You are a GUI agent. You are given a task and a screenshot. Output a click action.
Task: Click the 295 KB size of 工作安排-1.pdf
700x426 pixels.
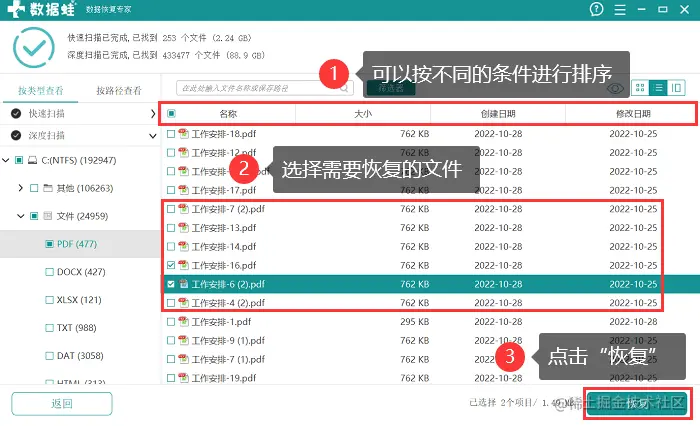click(x=414, y=322)
